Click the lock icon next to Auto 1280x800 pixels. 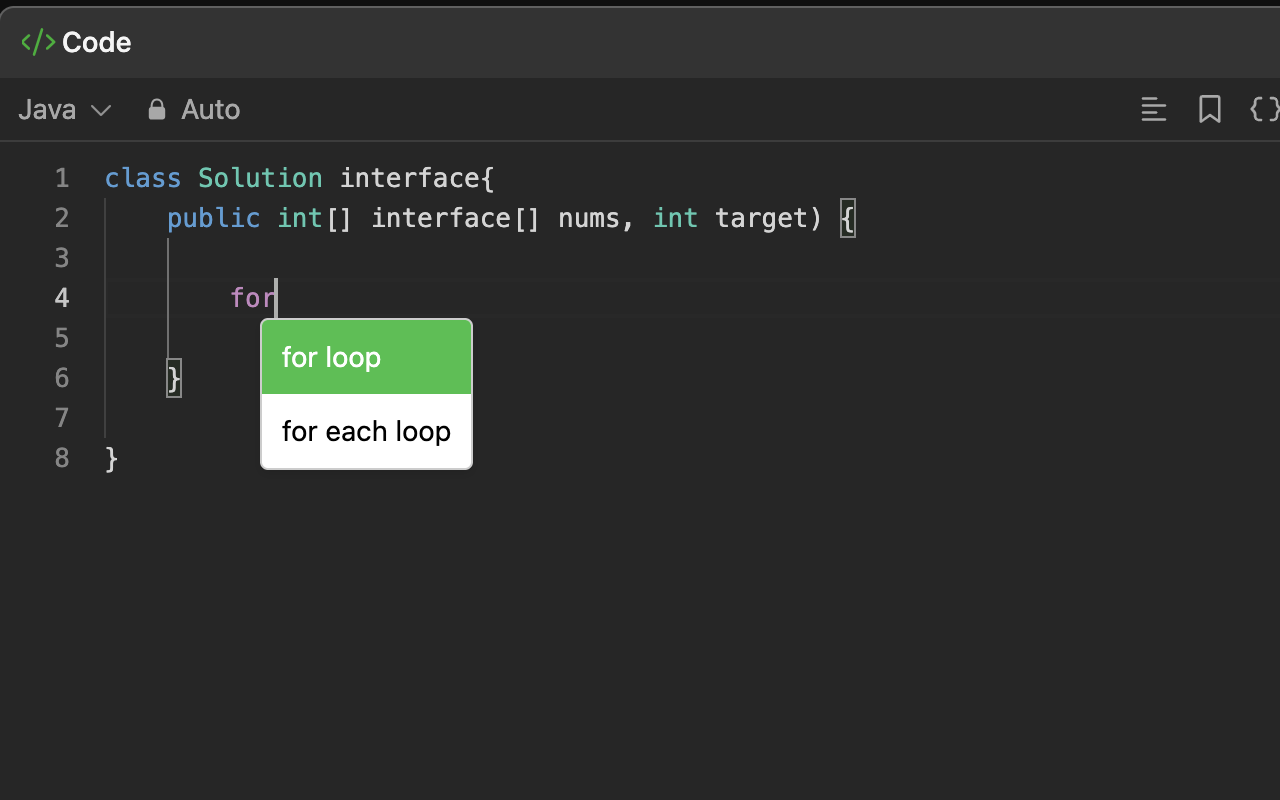click(x=156, y=109)
